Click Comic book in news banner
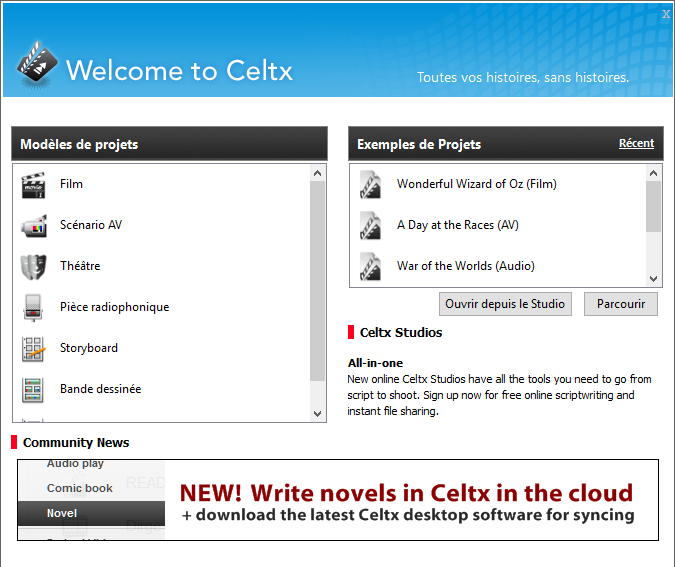675x567 pixels. (80, 488)
